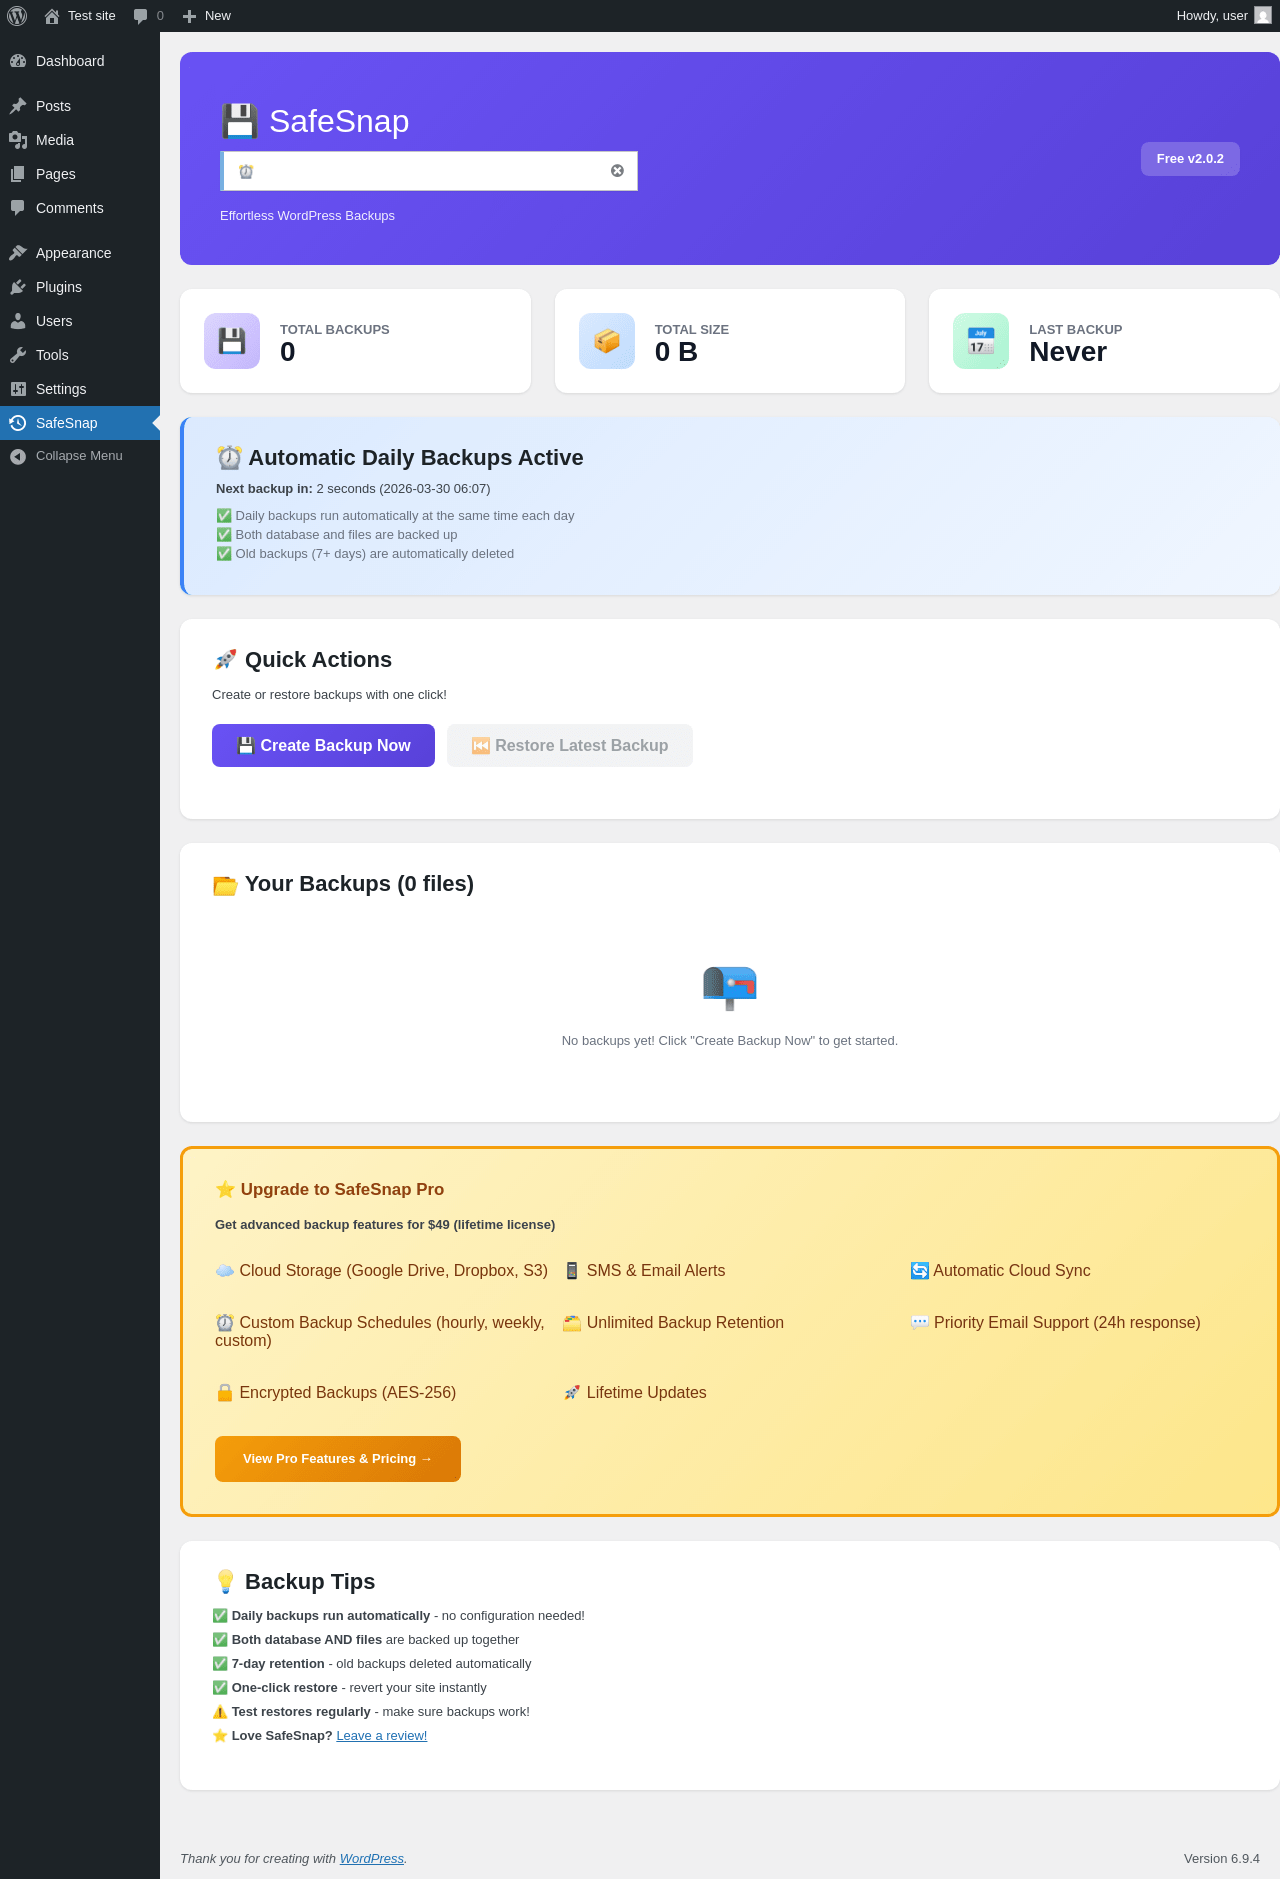Follow the Leave a review link
The height and width of the screenshot is (1879, 1280).
coord(382,1736)
